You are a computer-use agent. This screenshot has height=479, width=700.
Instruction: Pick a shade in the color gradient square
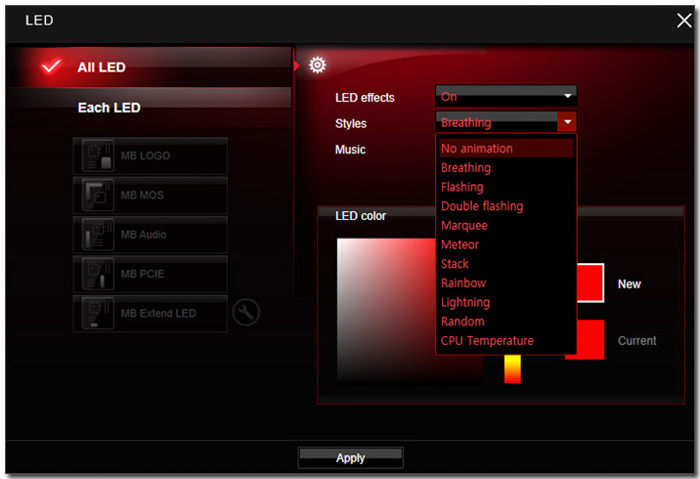(386, 310)
